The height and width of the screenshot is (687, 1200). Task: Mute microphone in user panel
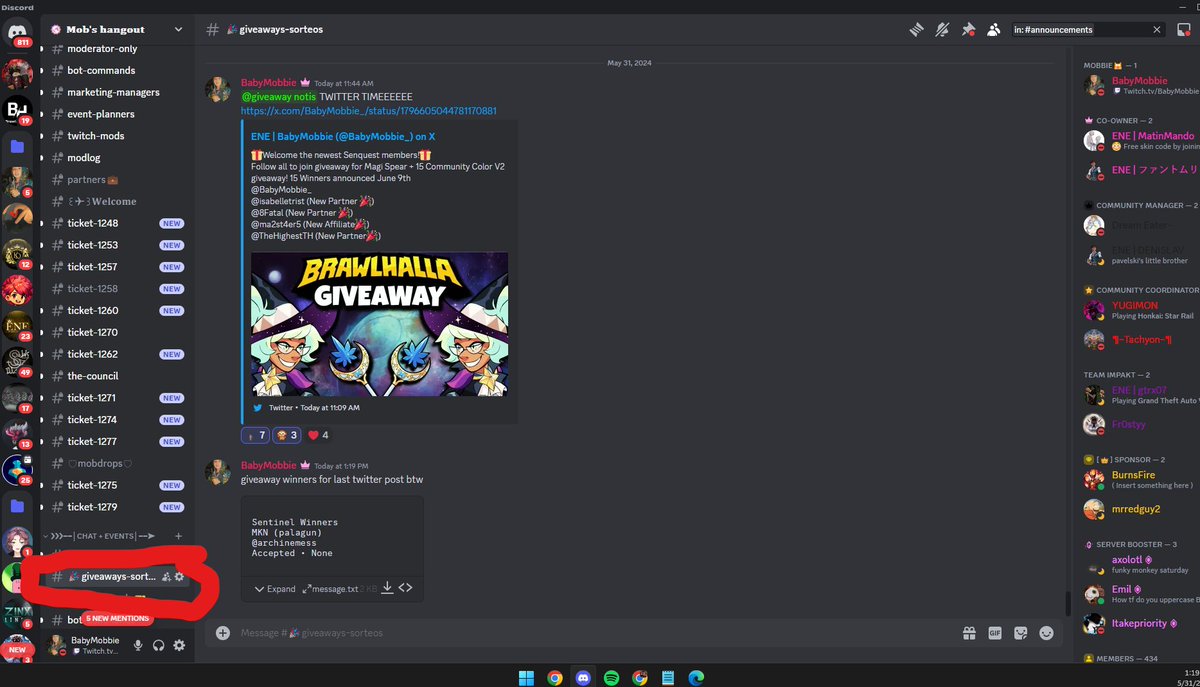pyautogui.click(x=138, y=646)
